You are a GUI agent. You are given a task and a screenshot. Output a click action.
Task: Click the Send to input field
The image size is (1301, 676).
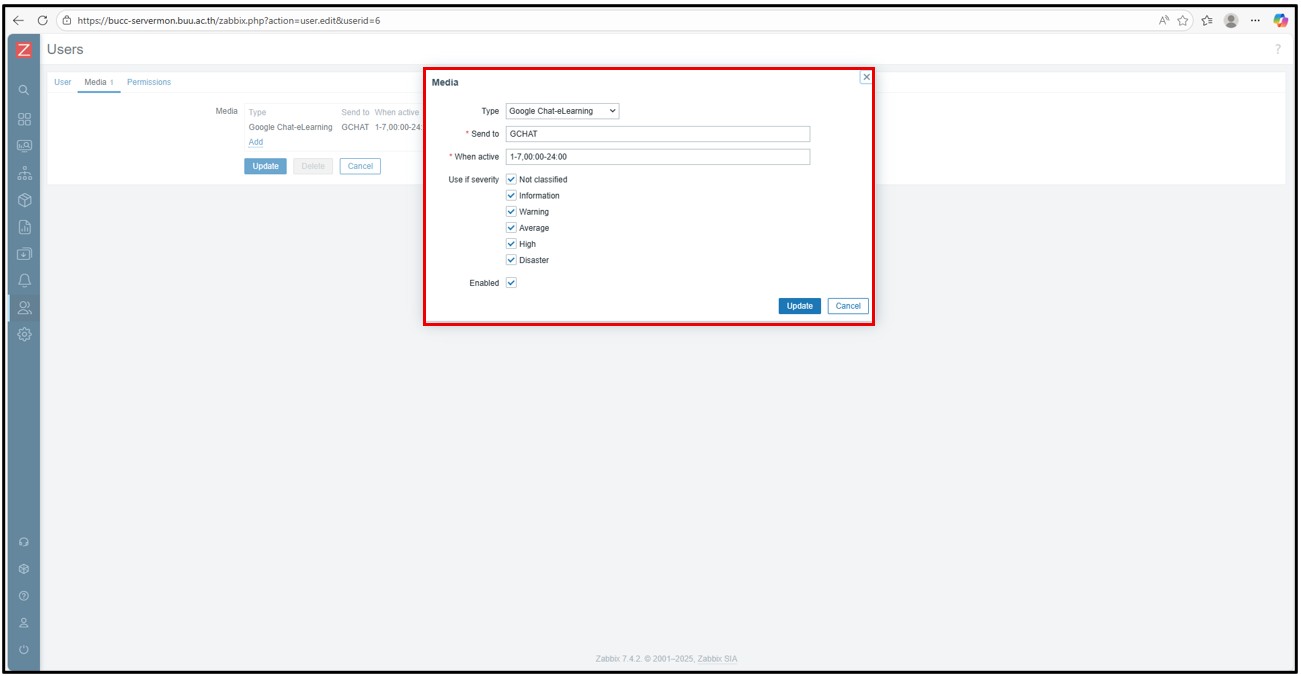(657, 134)
